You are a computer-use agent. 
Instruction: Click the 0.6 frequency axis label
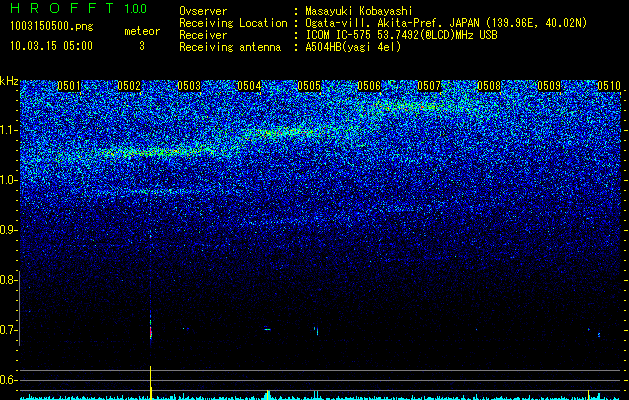click(x=8, y=380)
